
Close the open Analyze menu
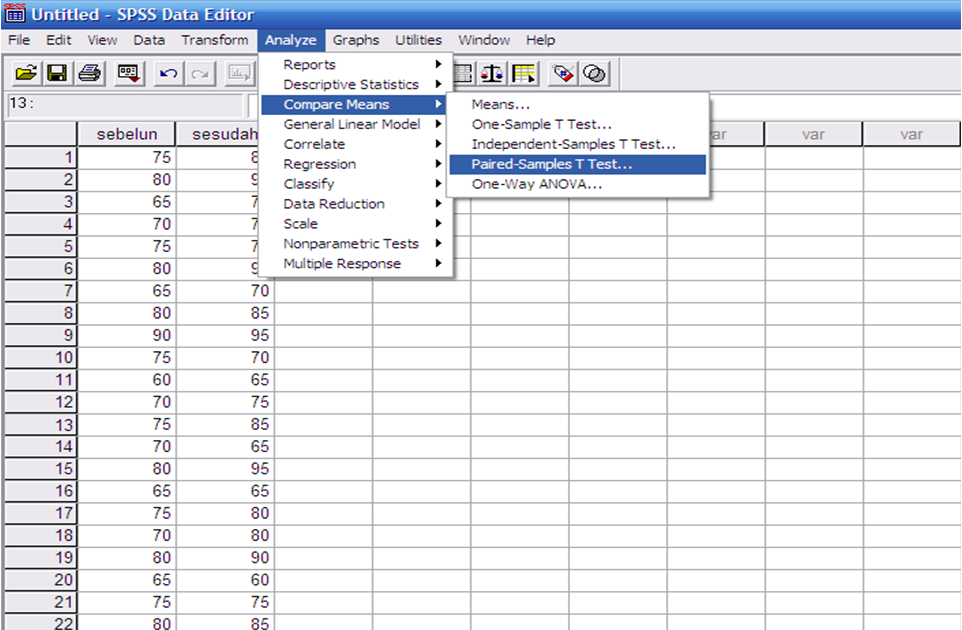point(291,40)
